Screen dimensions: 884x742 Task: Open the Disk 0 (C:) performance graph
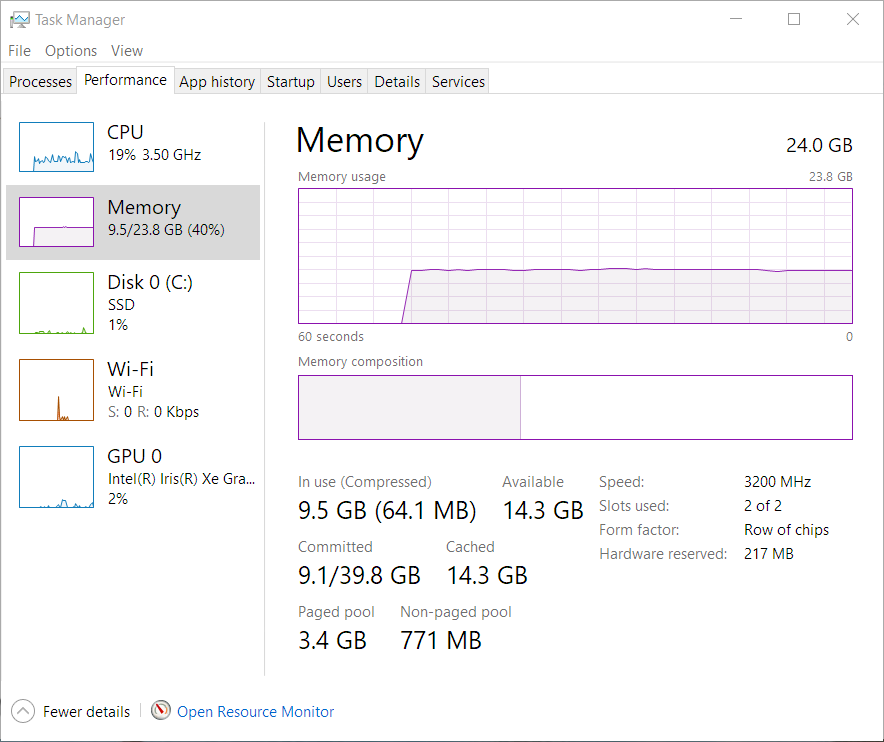pos(56,303)
